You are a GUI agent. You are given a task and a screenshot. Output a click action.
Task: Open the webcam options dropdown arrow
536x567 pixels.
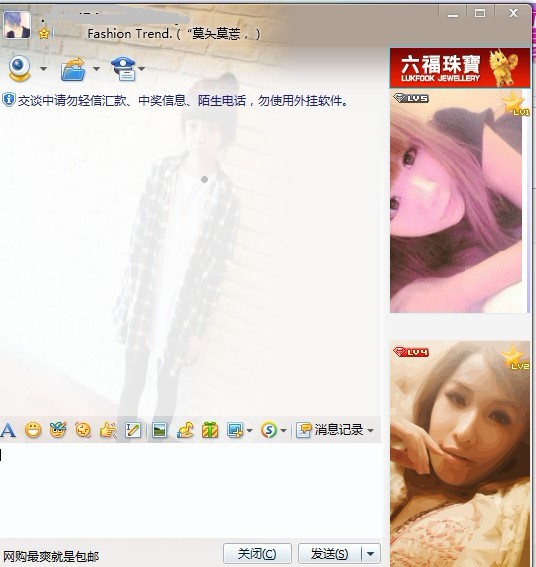click(43, 69)
